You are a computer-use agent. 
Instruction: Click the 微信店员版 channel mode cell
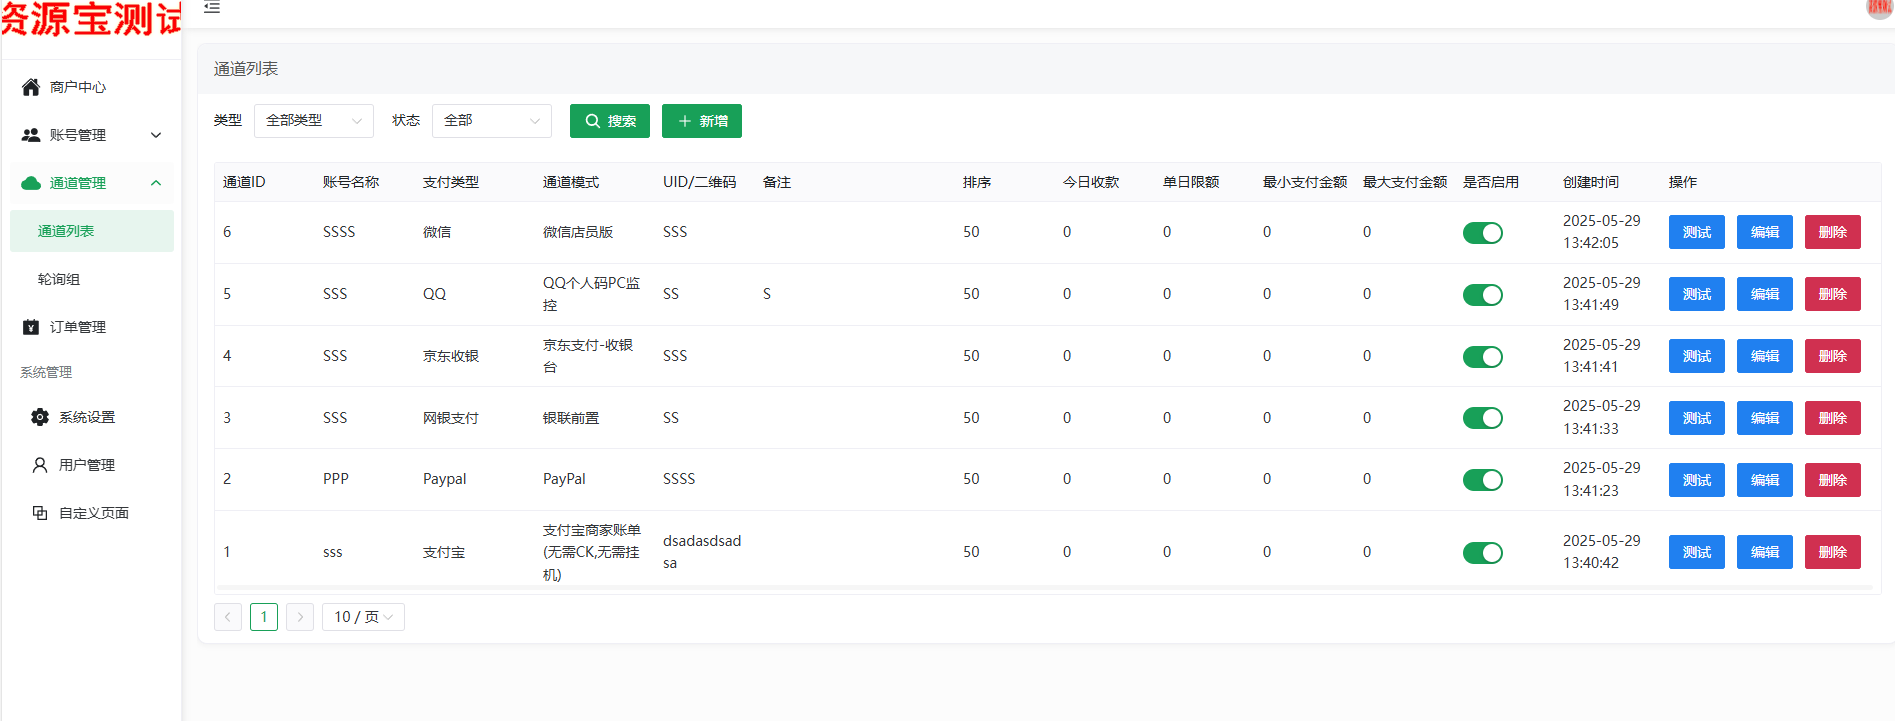pyautogui.click(x=578, y=232)
